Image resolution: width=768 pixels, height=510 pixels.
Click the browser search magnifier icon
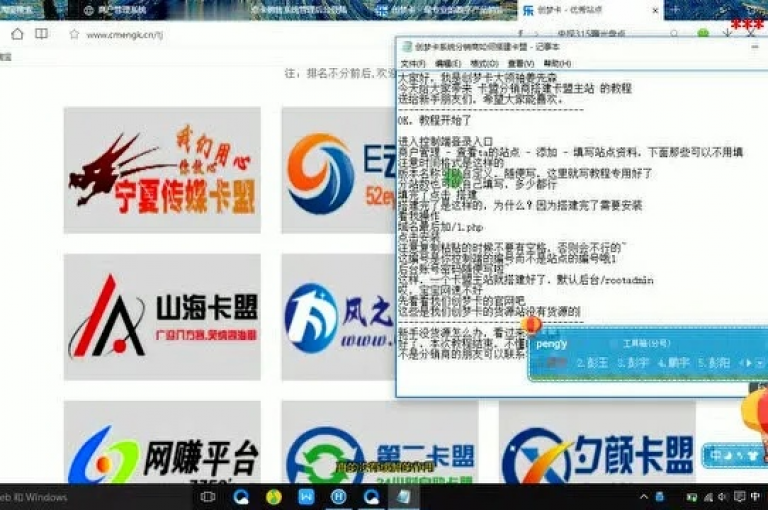[x=674, y=33]
